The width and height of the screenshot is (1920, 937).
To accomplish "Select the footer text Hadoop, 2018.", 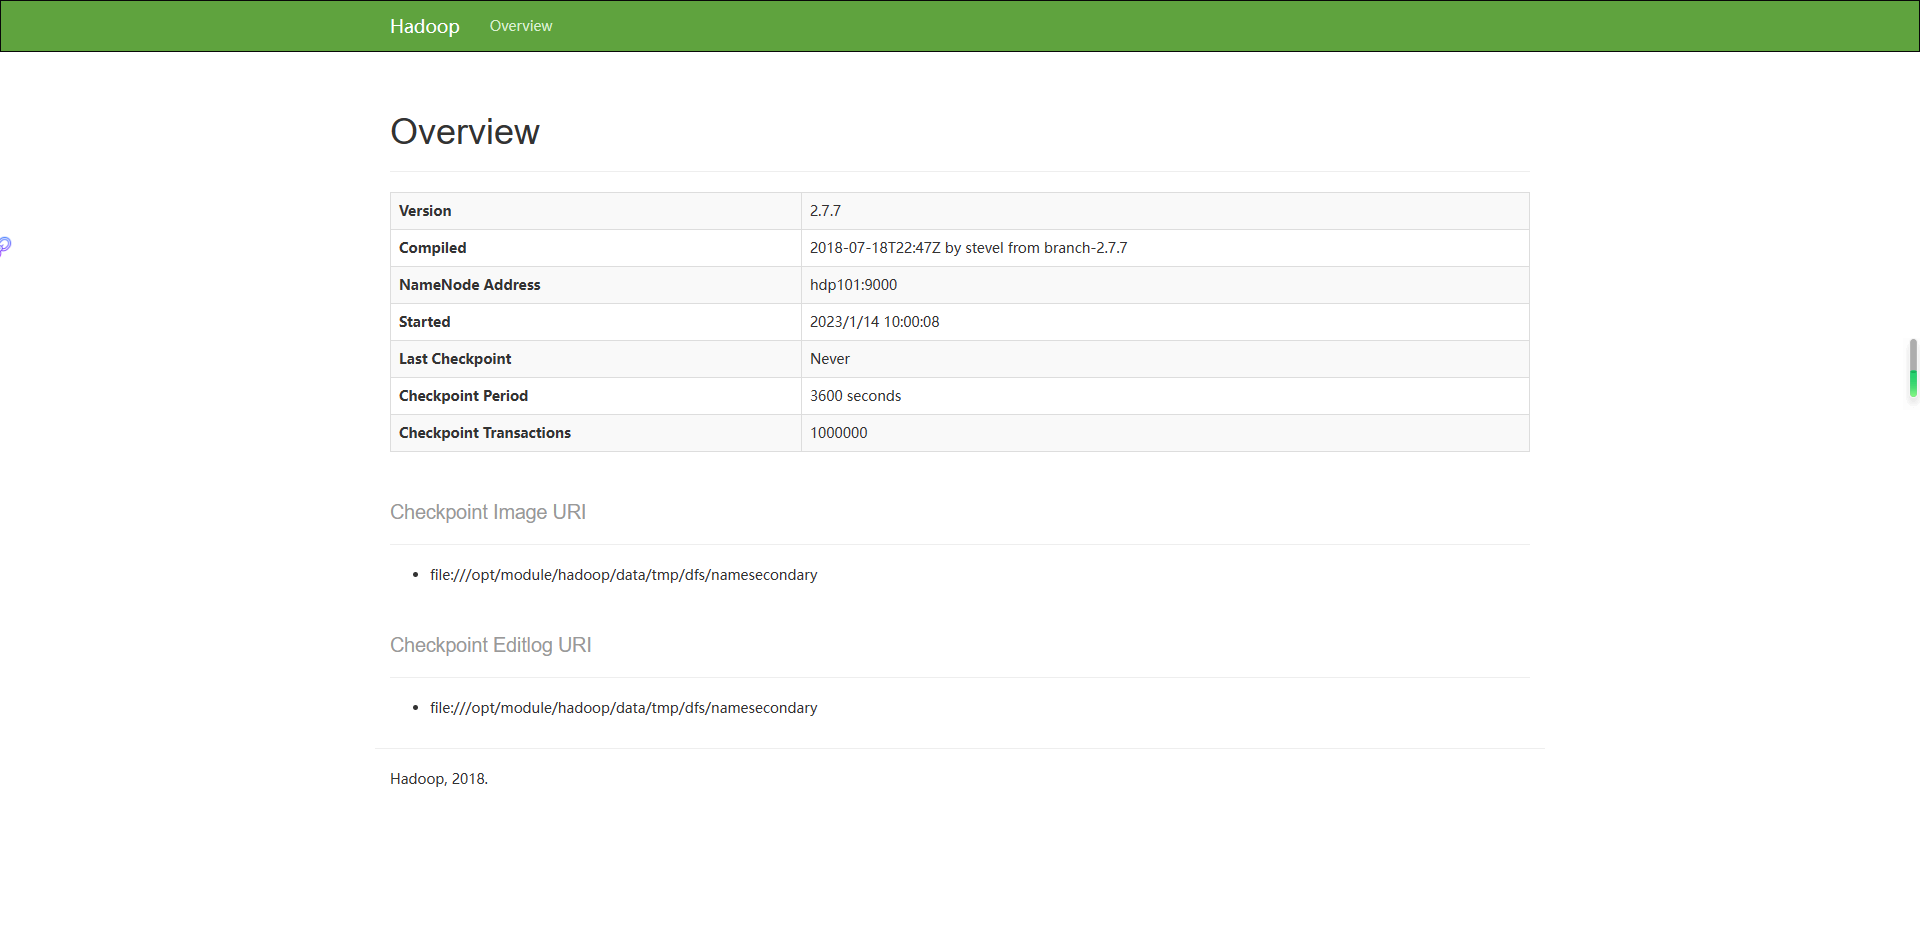I will click(439, 779).
